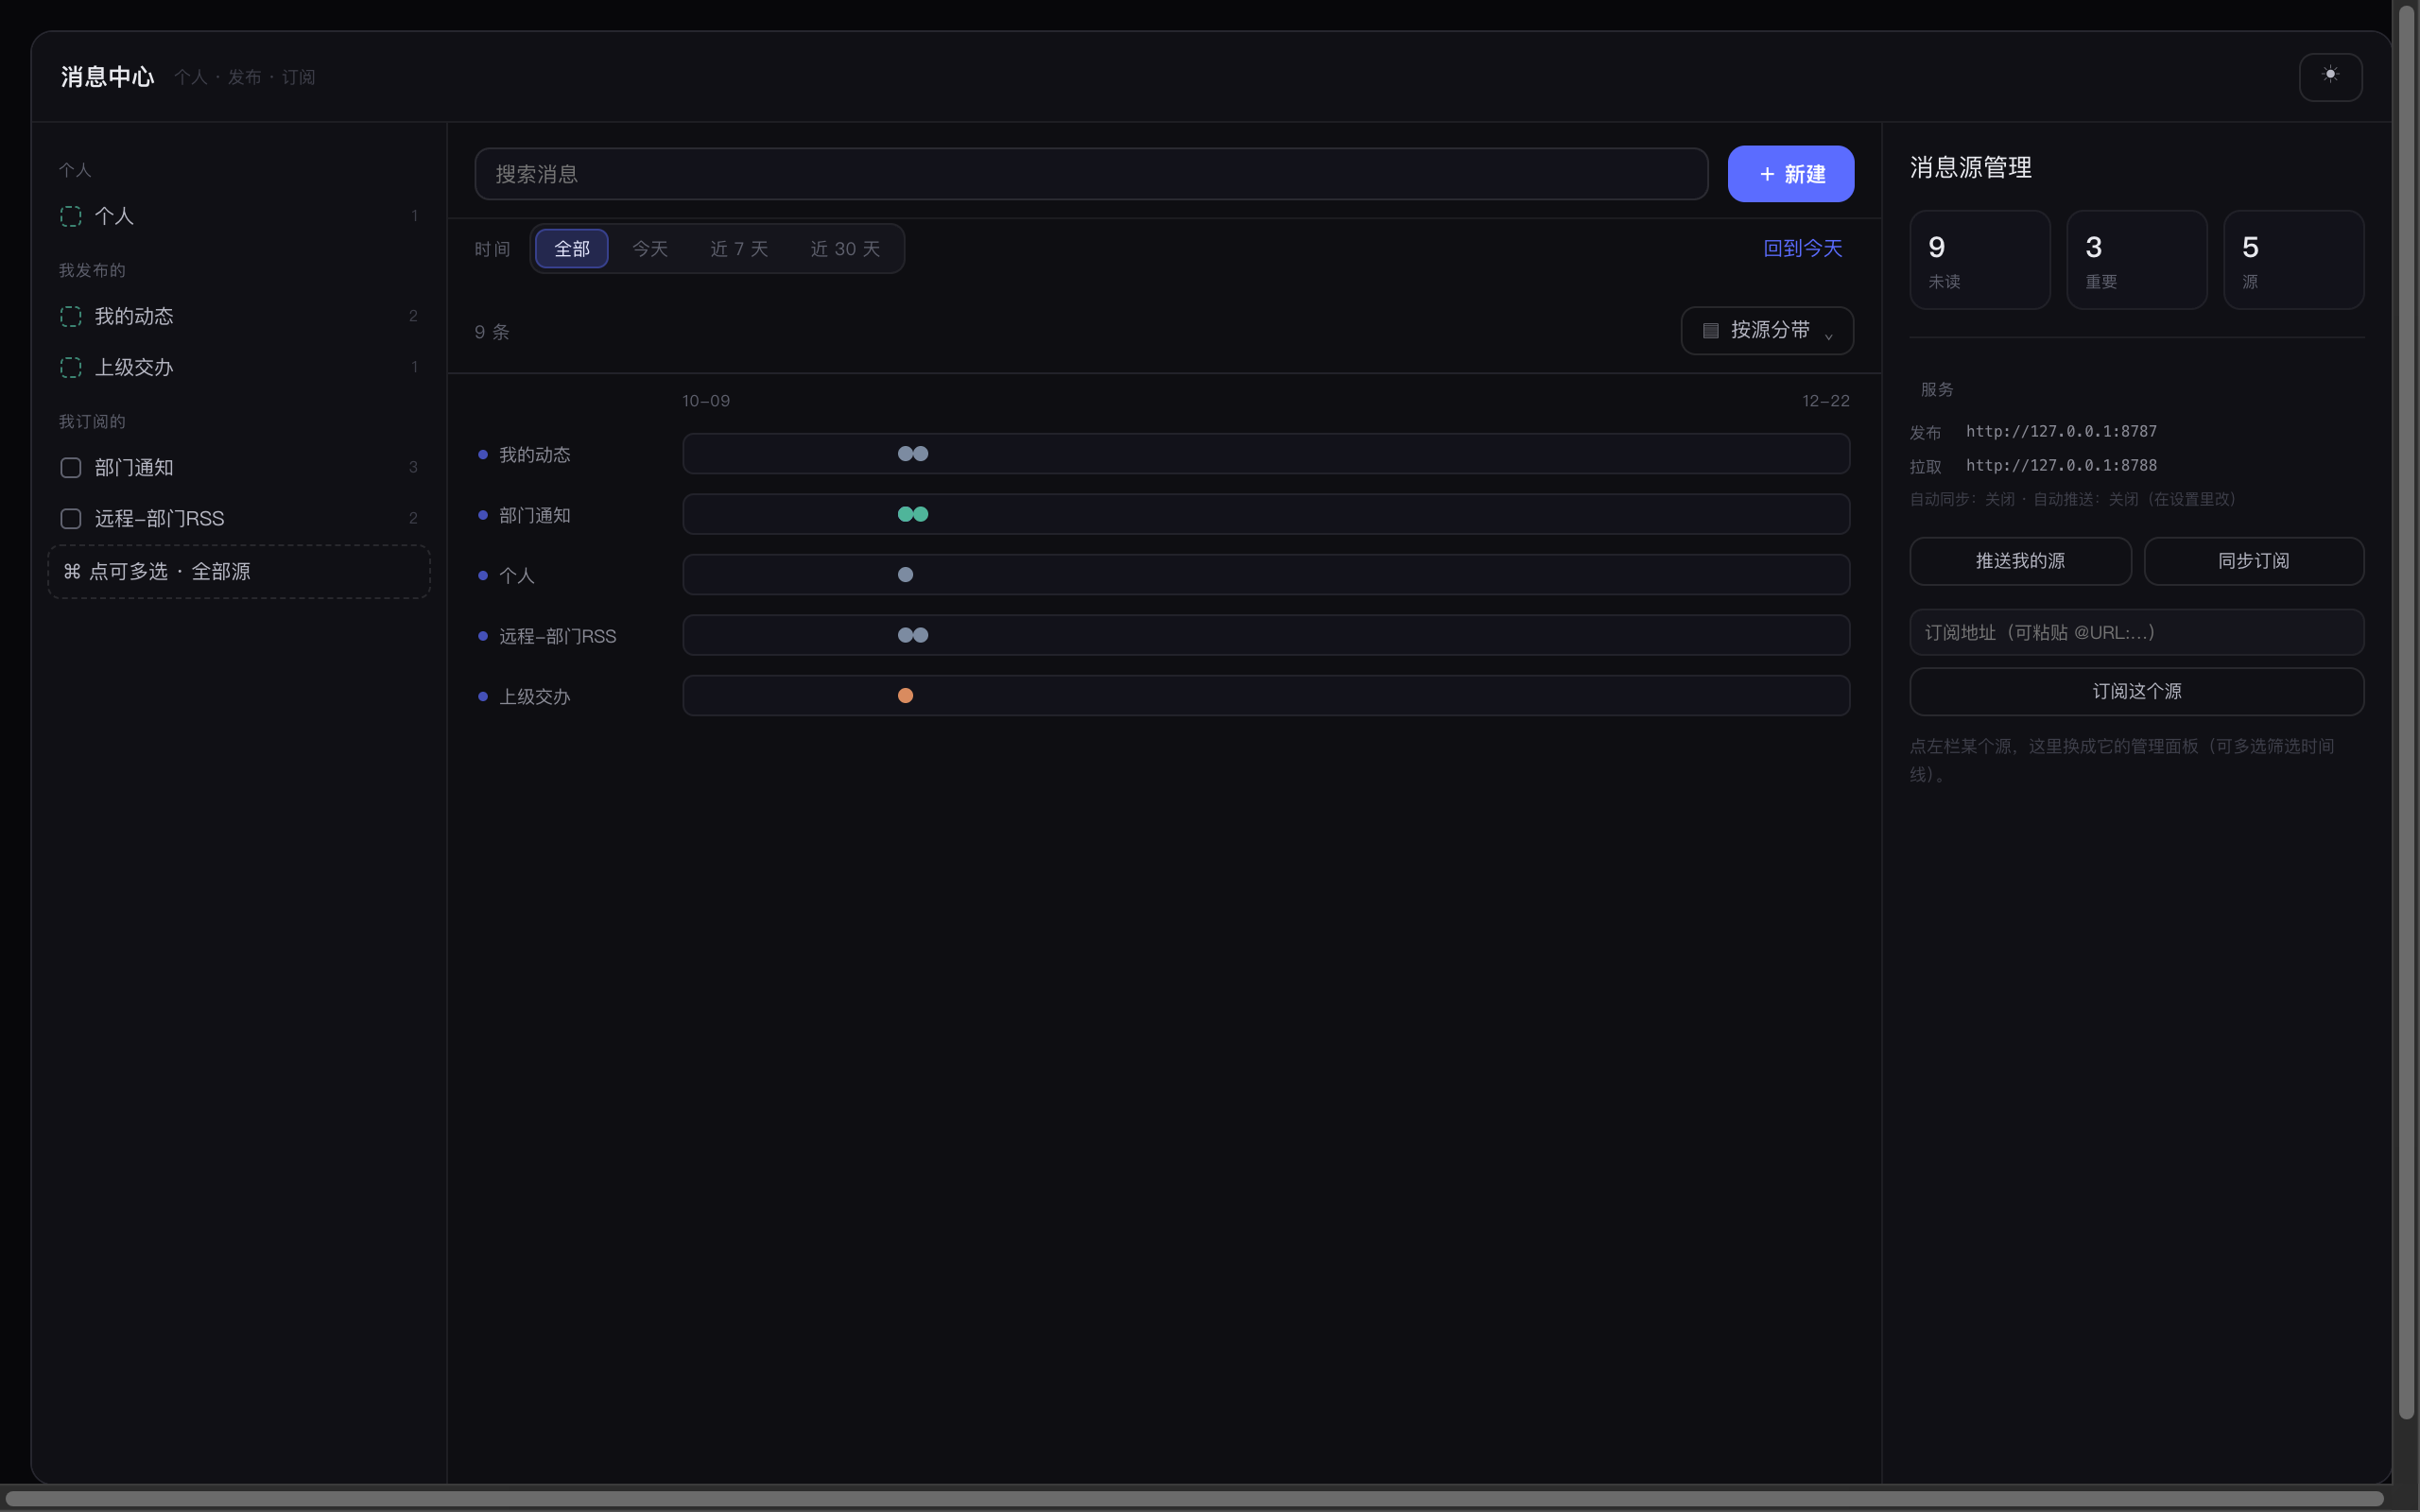Click the gray dot in 个人 lane

pyautogui.click(x=905, y=575)
